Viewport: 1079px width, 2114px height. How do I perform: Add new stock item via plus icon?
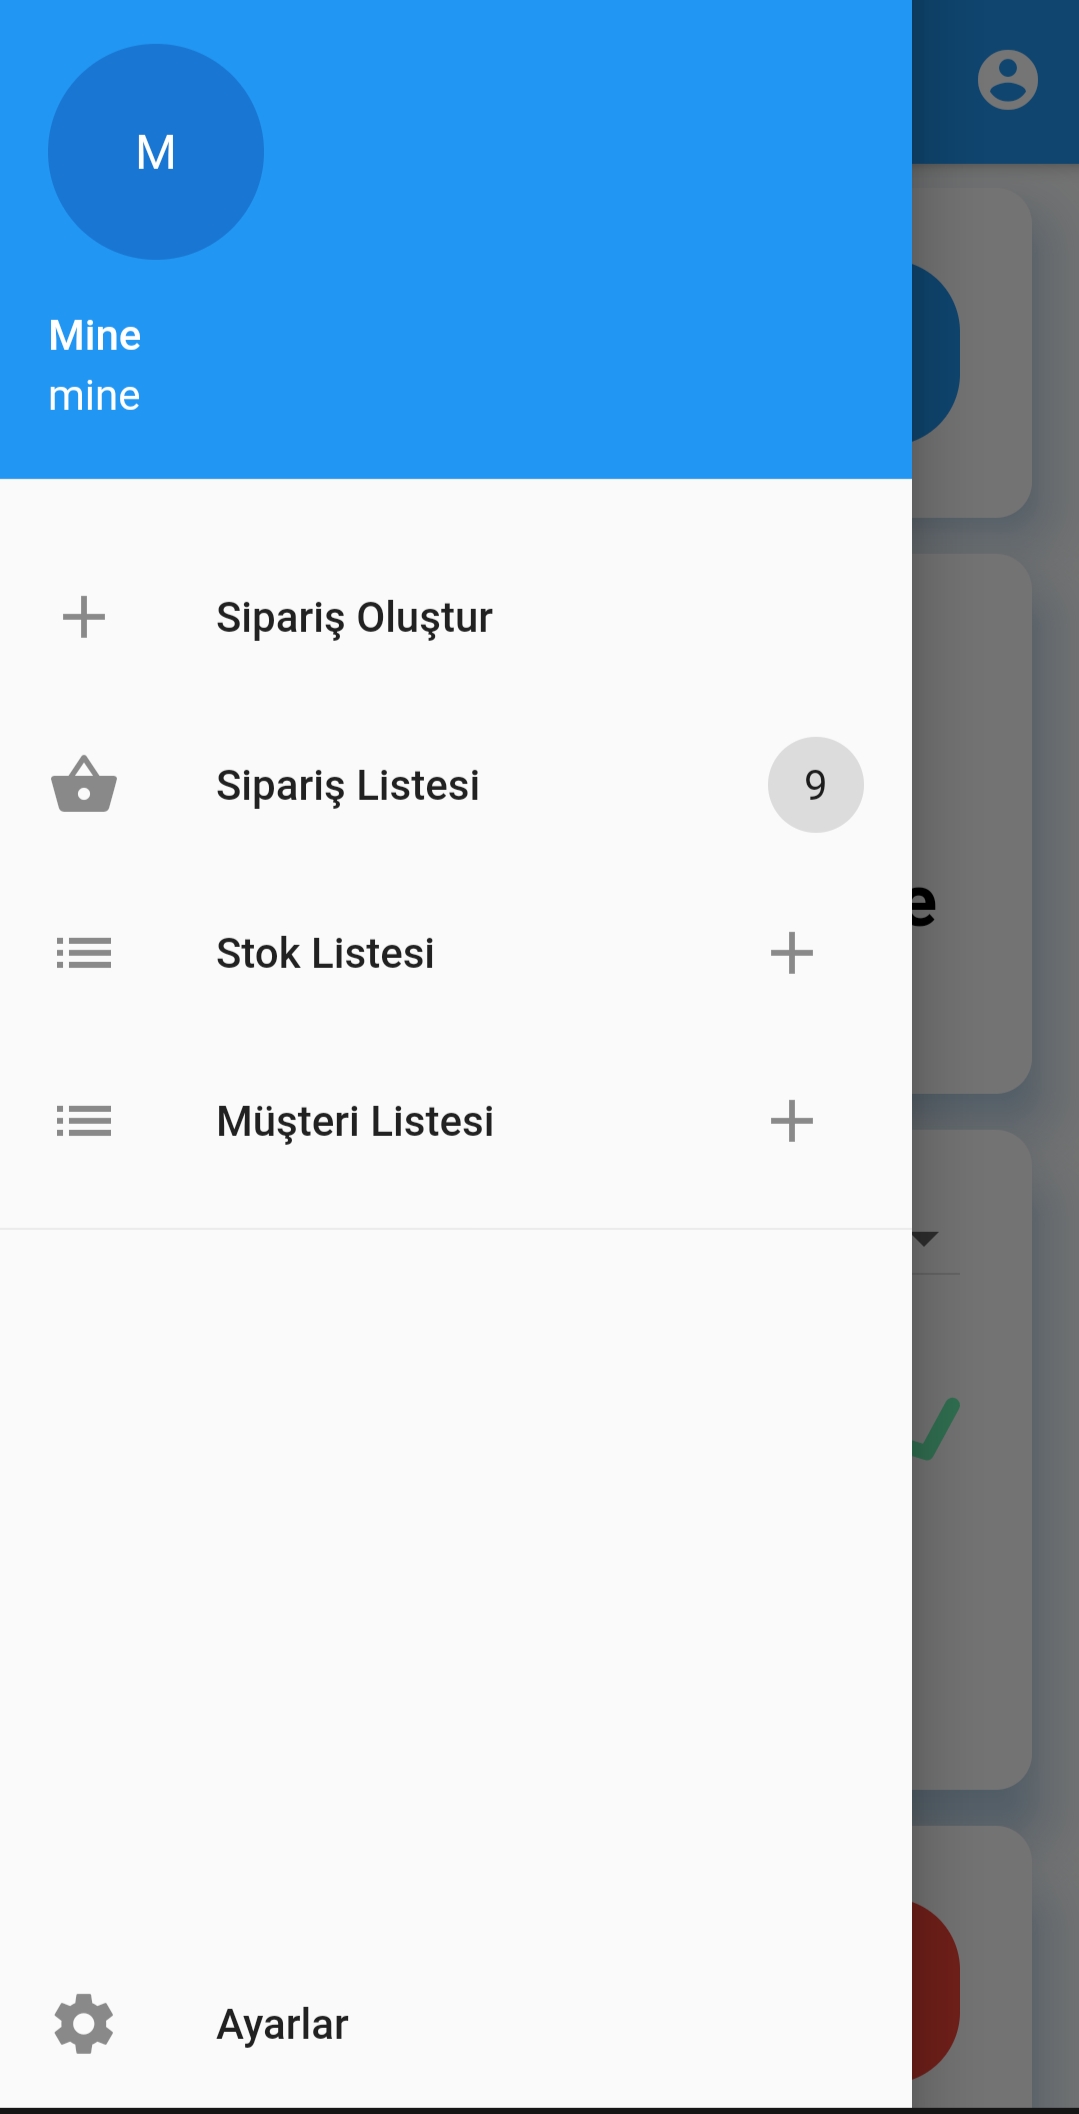tap(792, 953)
